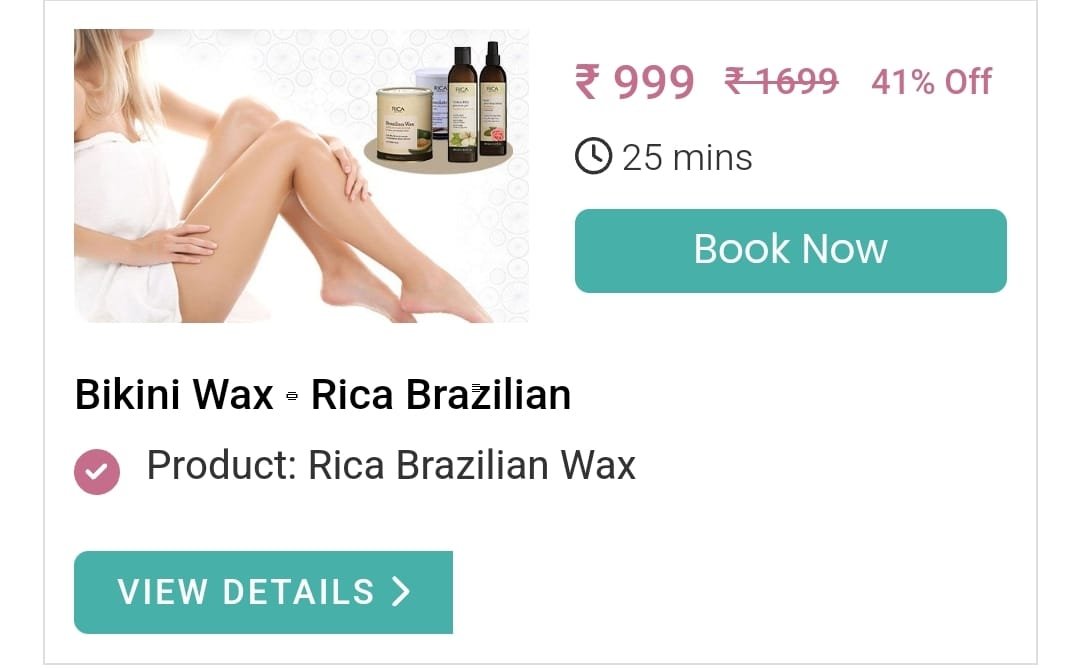Click the word Rica in product description

coord(346,465)
